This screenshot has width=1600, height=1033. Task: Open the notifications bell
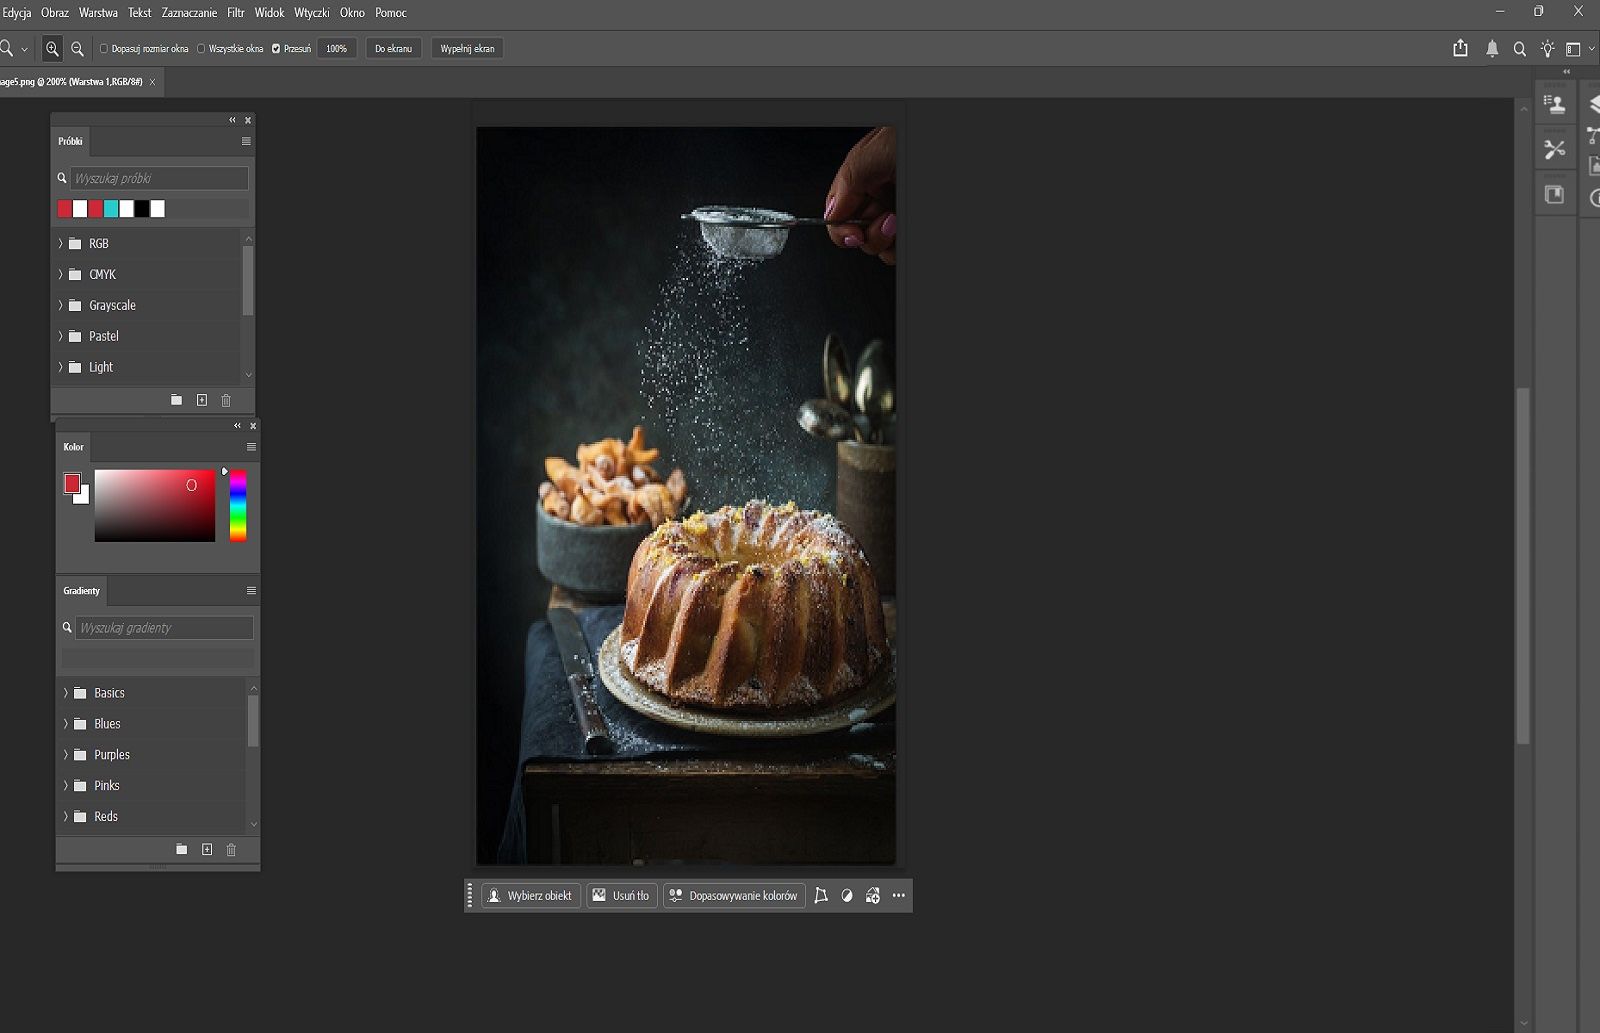(x=1492, y=48)
